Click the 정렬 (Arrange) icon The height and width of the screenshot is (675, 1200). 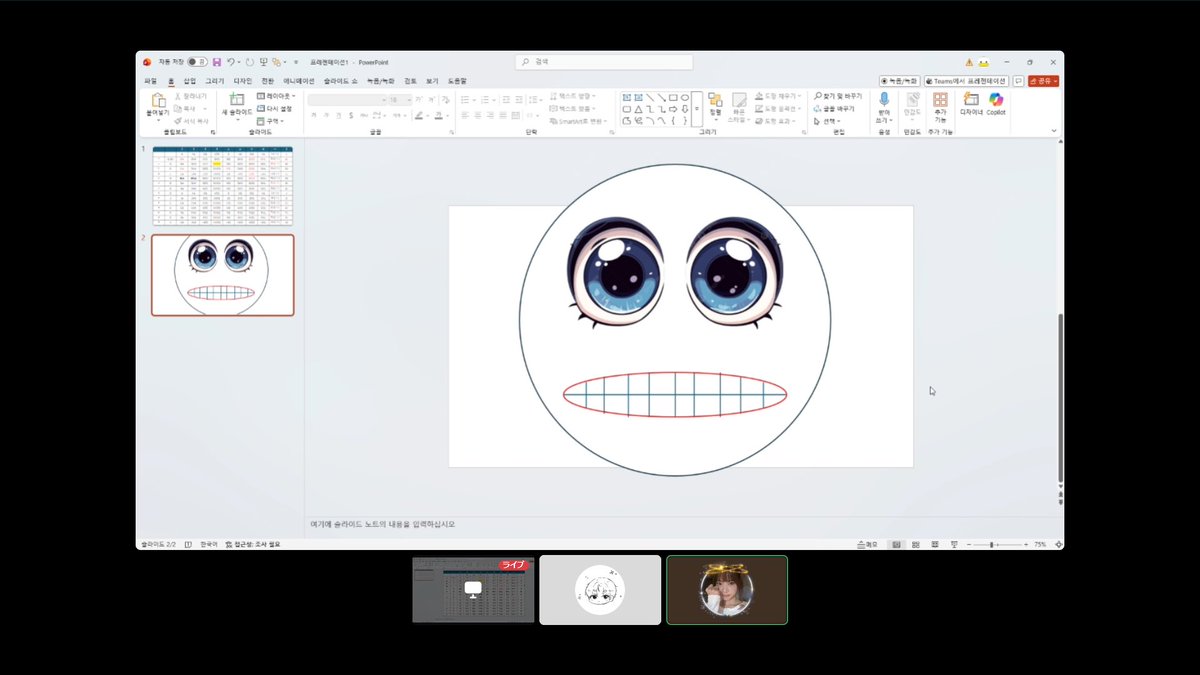click(715, 100)
